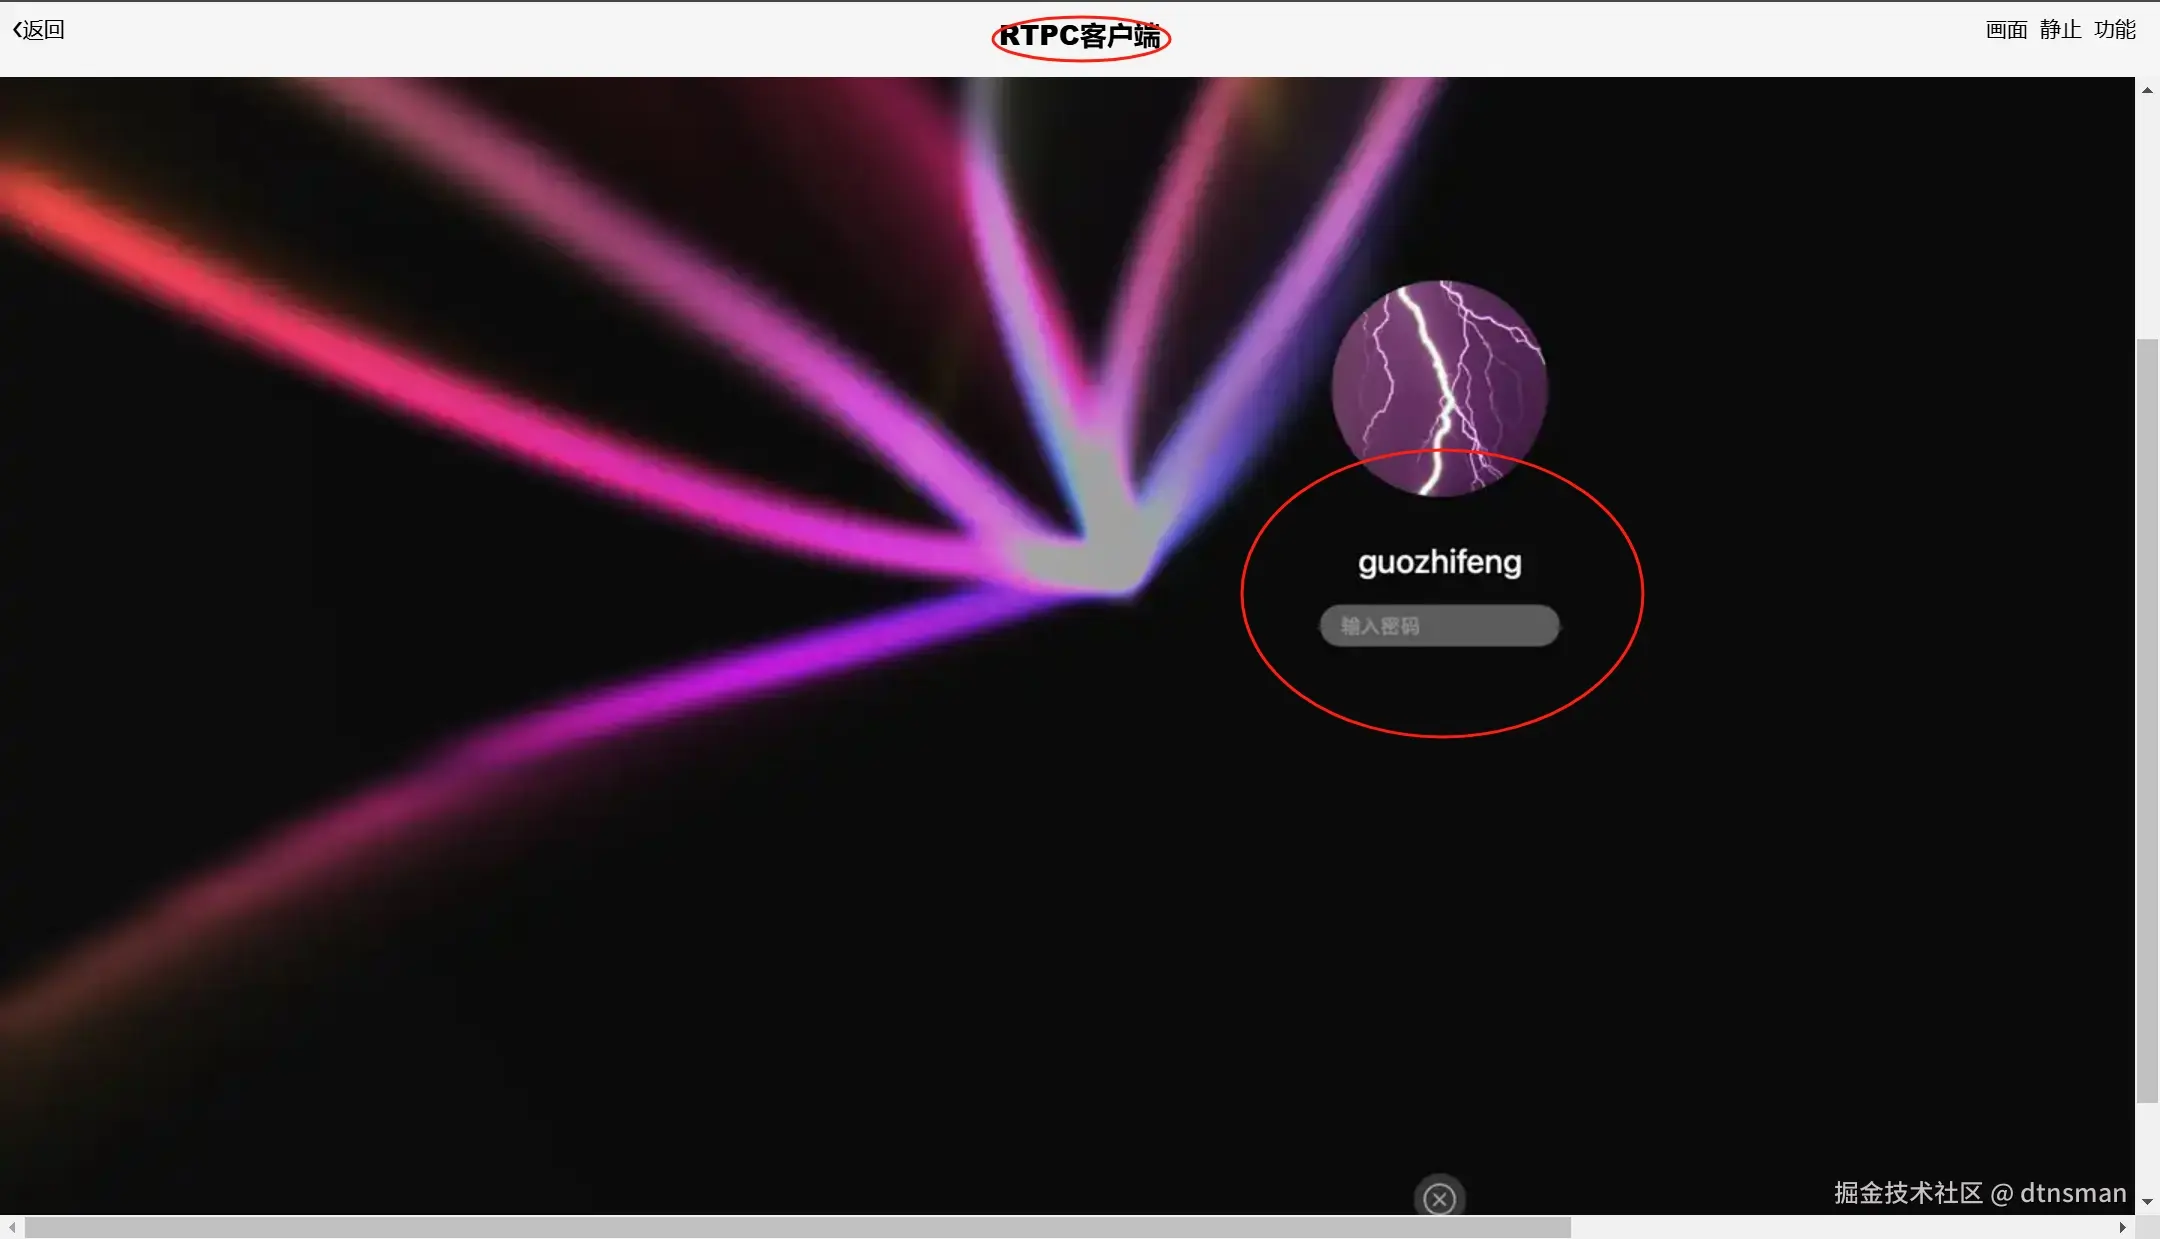Click the 掘金技术社区 @ dtnsman watermark
The image size is (2160, 1239).
1979,1193
